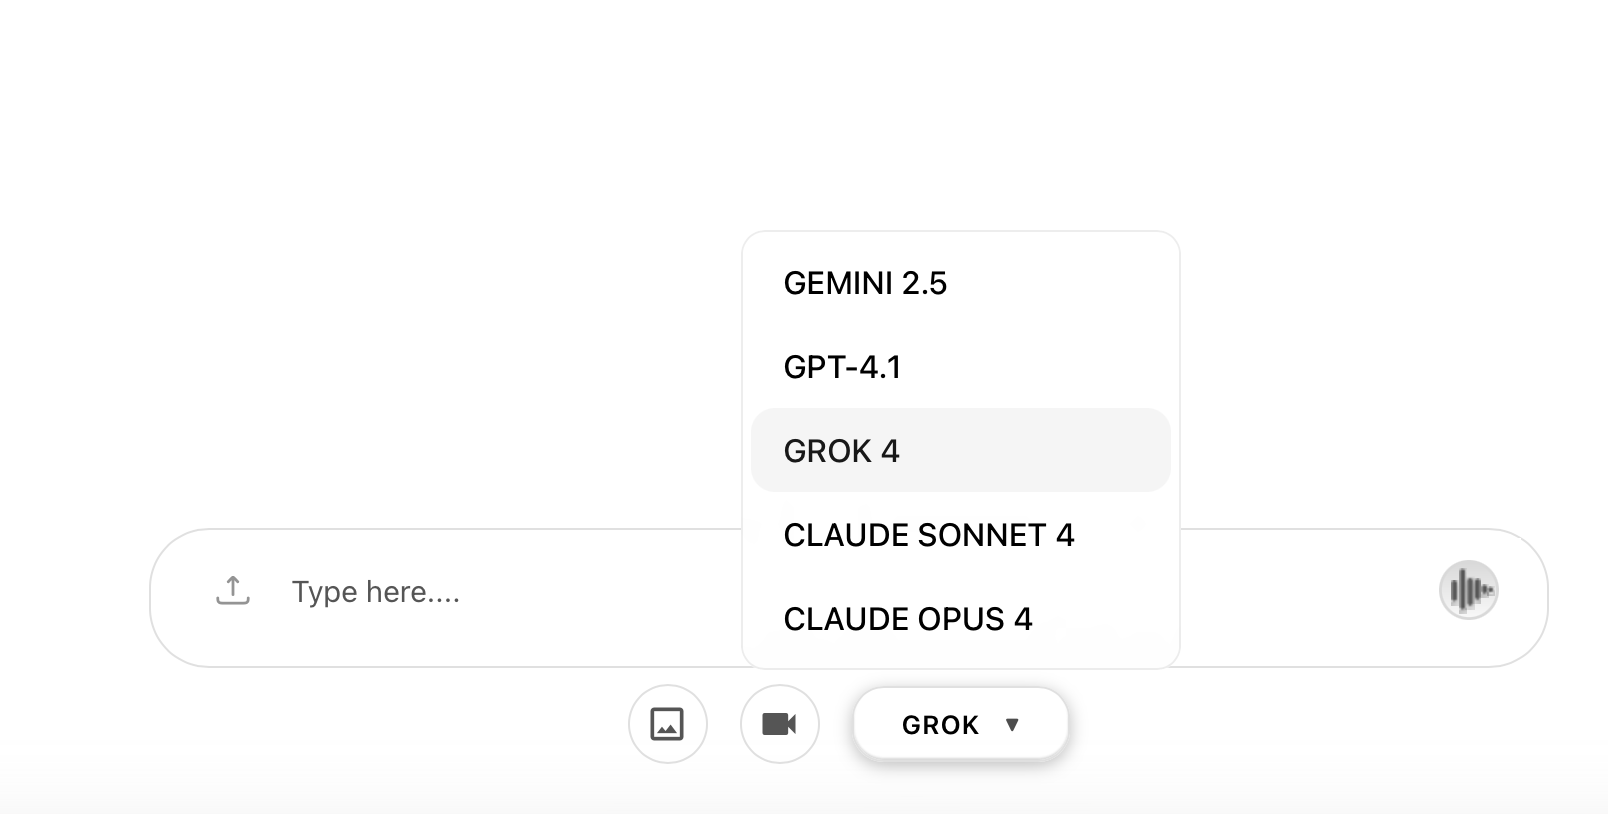Screen dimensions: 1608x814
Task: Select the highlighted GROK 4 option
Action: coord(841,451)
